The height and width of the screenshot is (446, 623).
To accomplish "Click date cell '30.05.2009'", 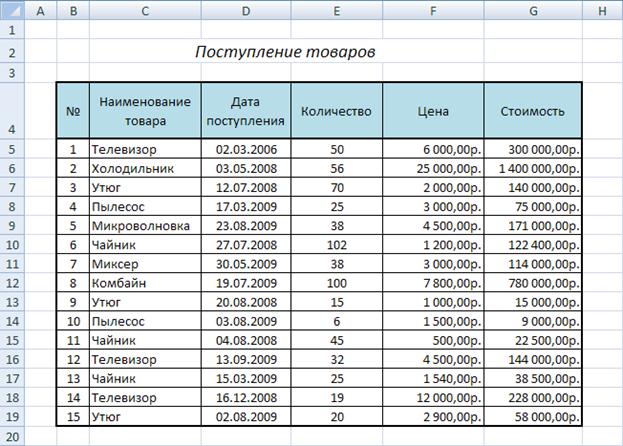I will coord(246,264).
